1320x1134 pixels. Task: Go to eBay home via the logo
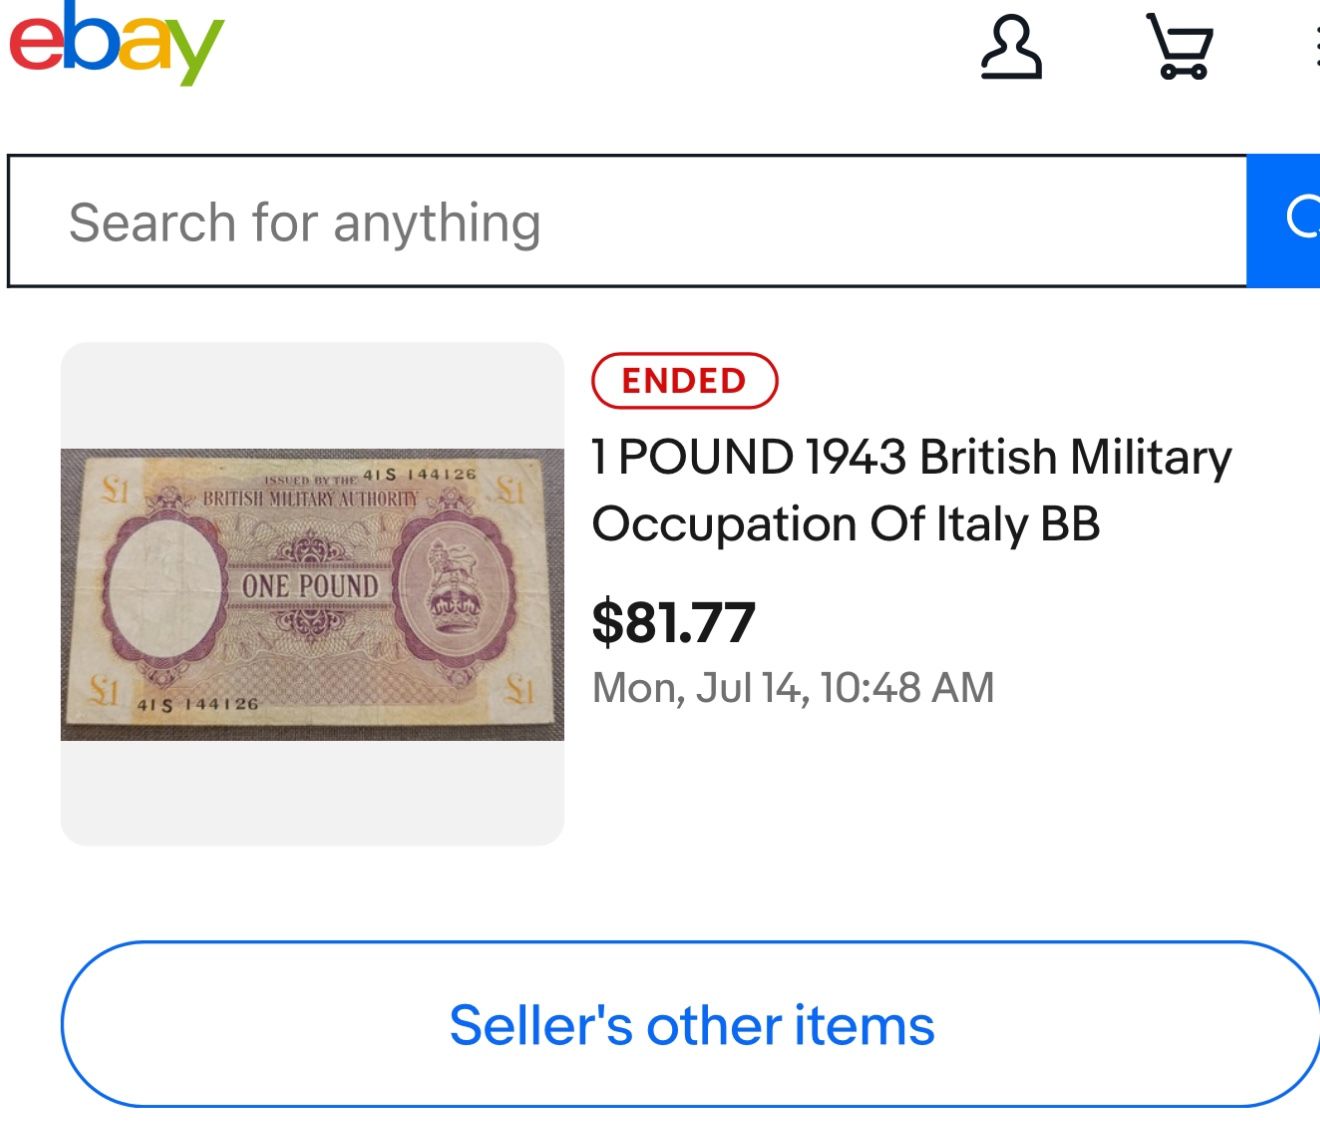tap(116, 42)
